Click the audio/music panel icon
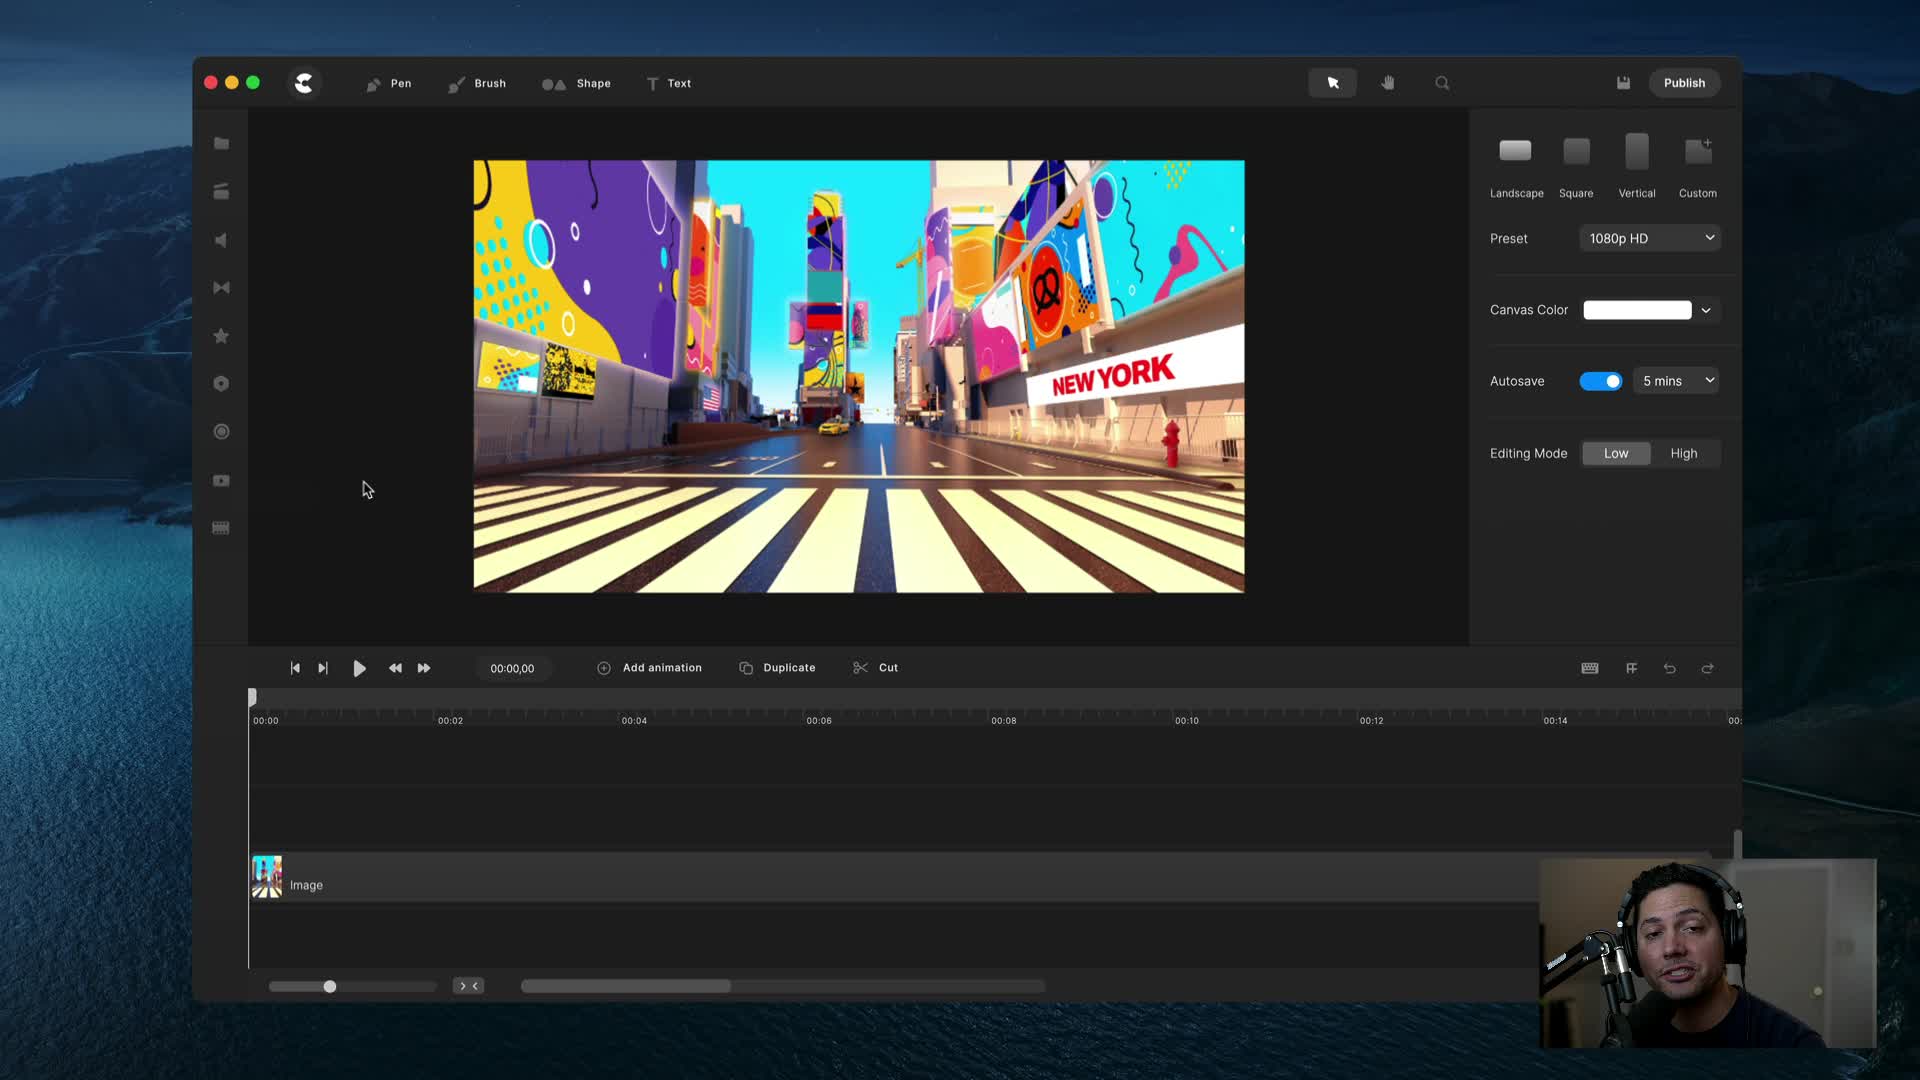 click(x=220, y=239)
